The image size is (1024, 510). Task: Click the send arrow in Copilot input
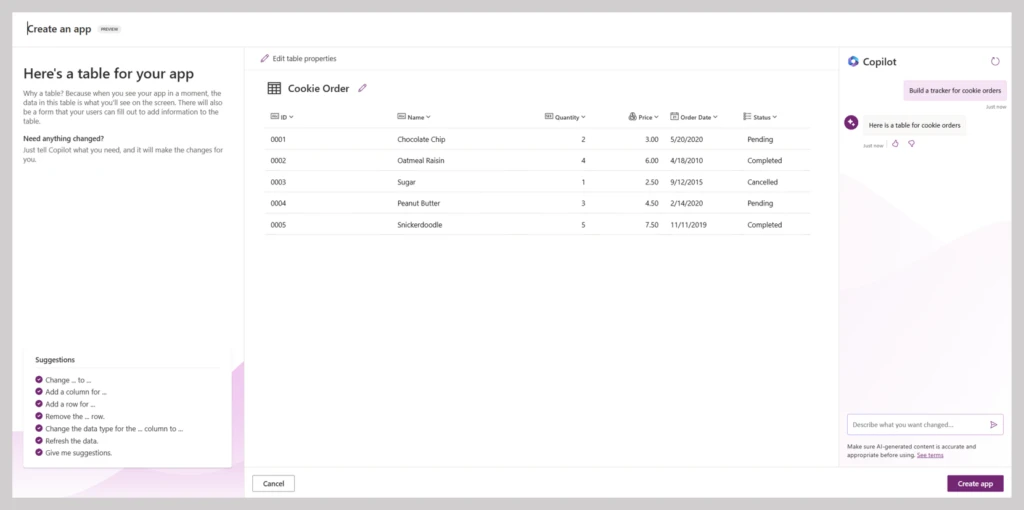[993, 424]
